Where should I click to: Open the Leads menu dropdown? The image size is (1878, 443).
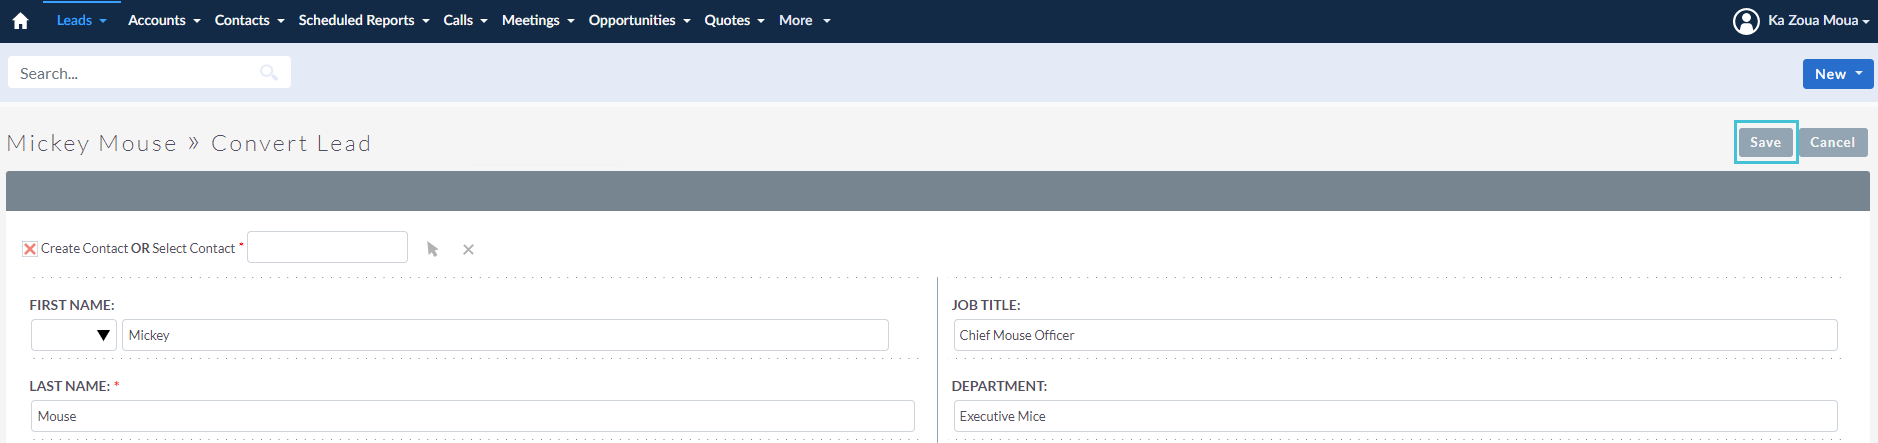pos(82,20)
